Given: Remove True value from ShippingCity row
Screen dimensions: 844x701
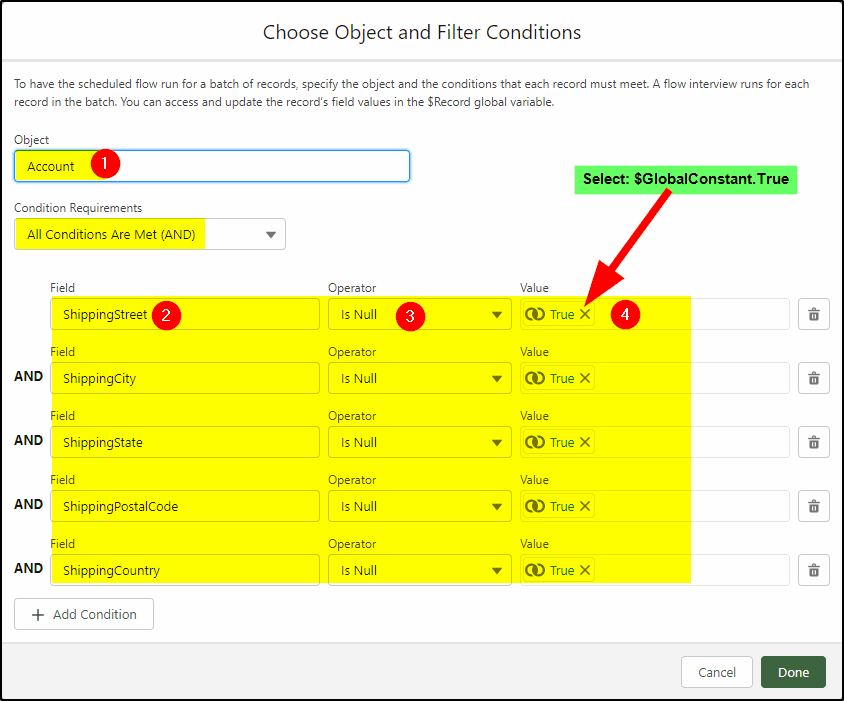Looking at the screenshot, I should [585, 378].
